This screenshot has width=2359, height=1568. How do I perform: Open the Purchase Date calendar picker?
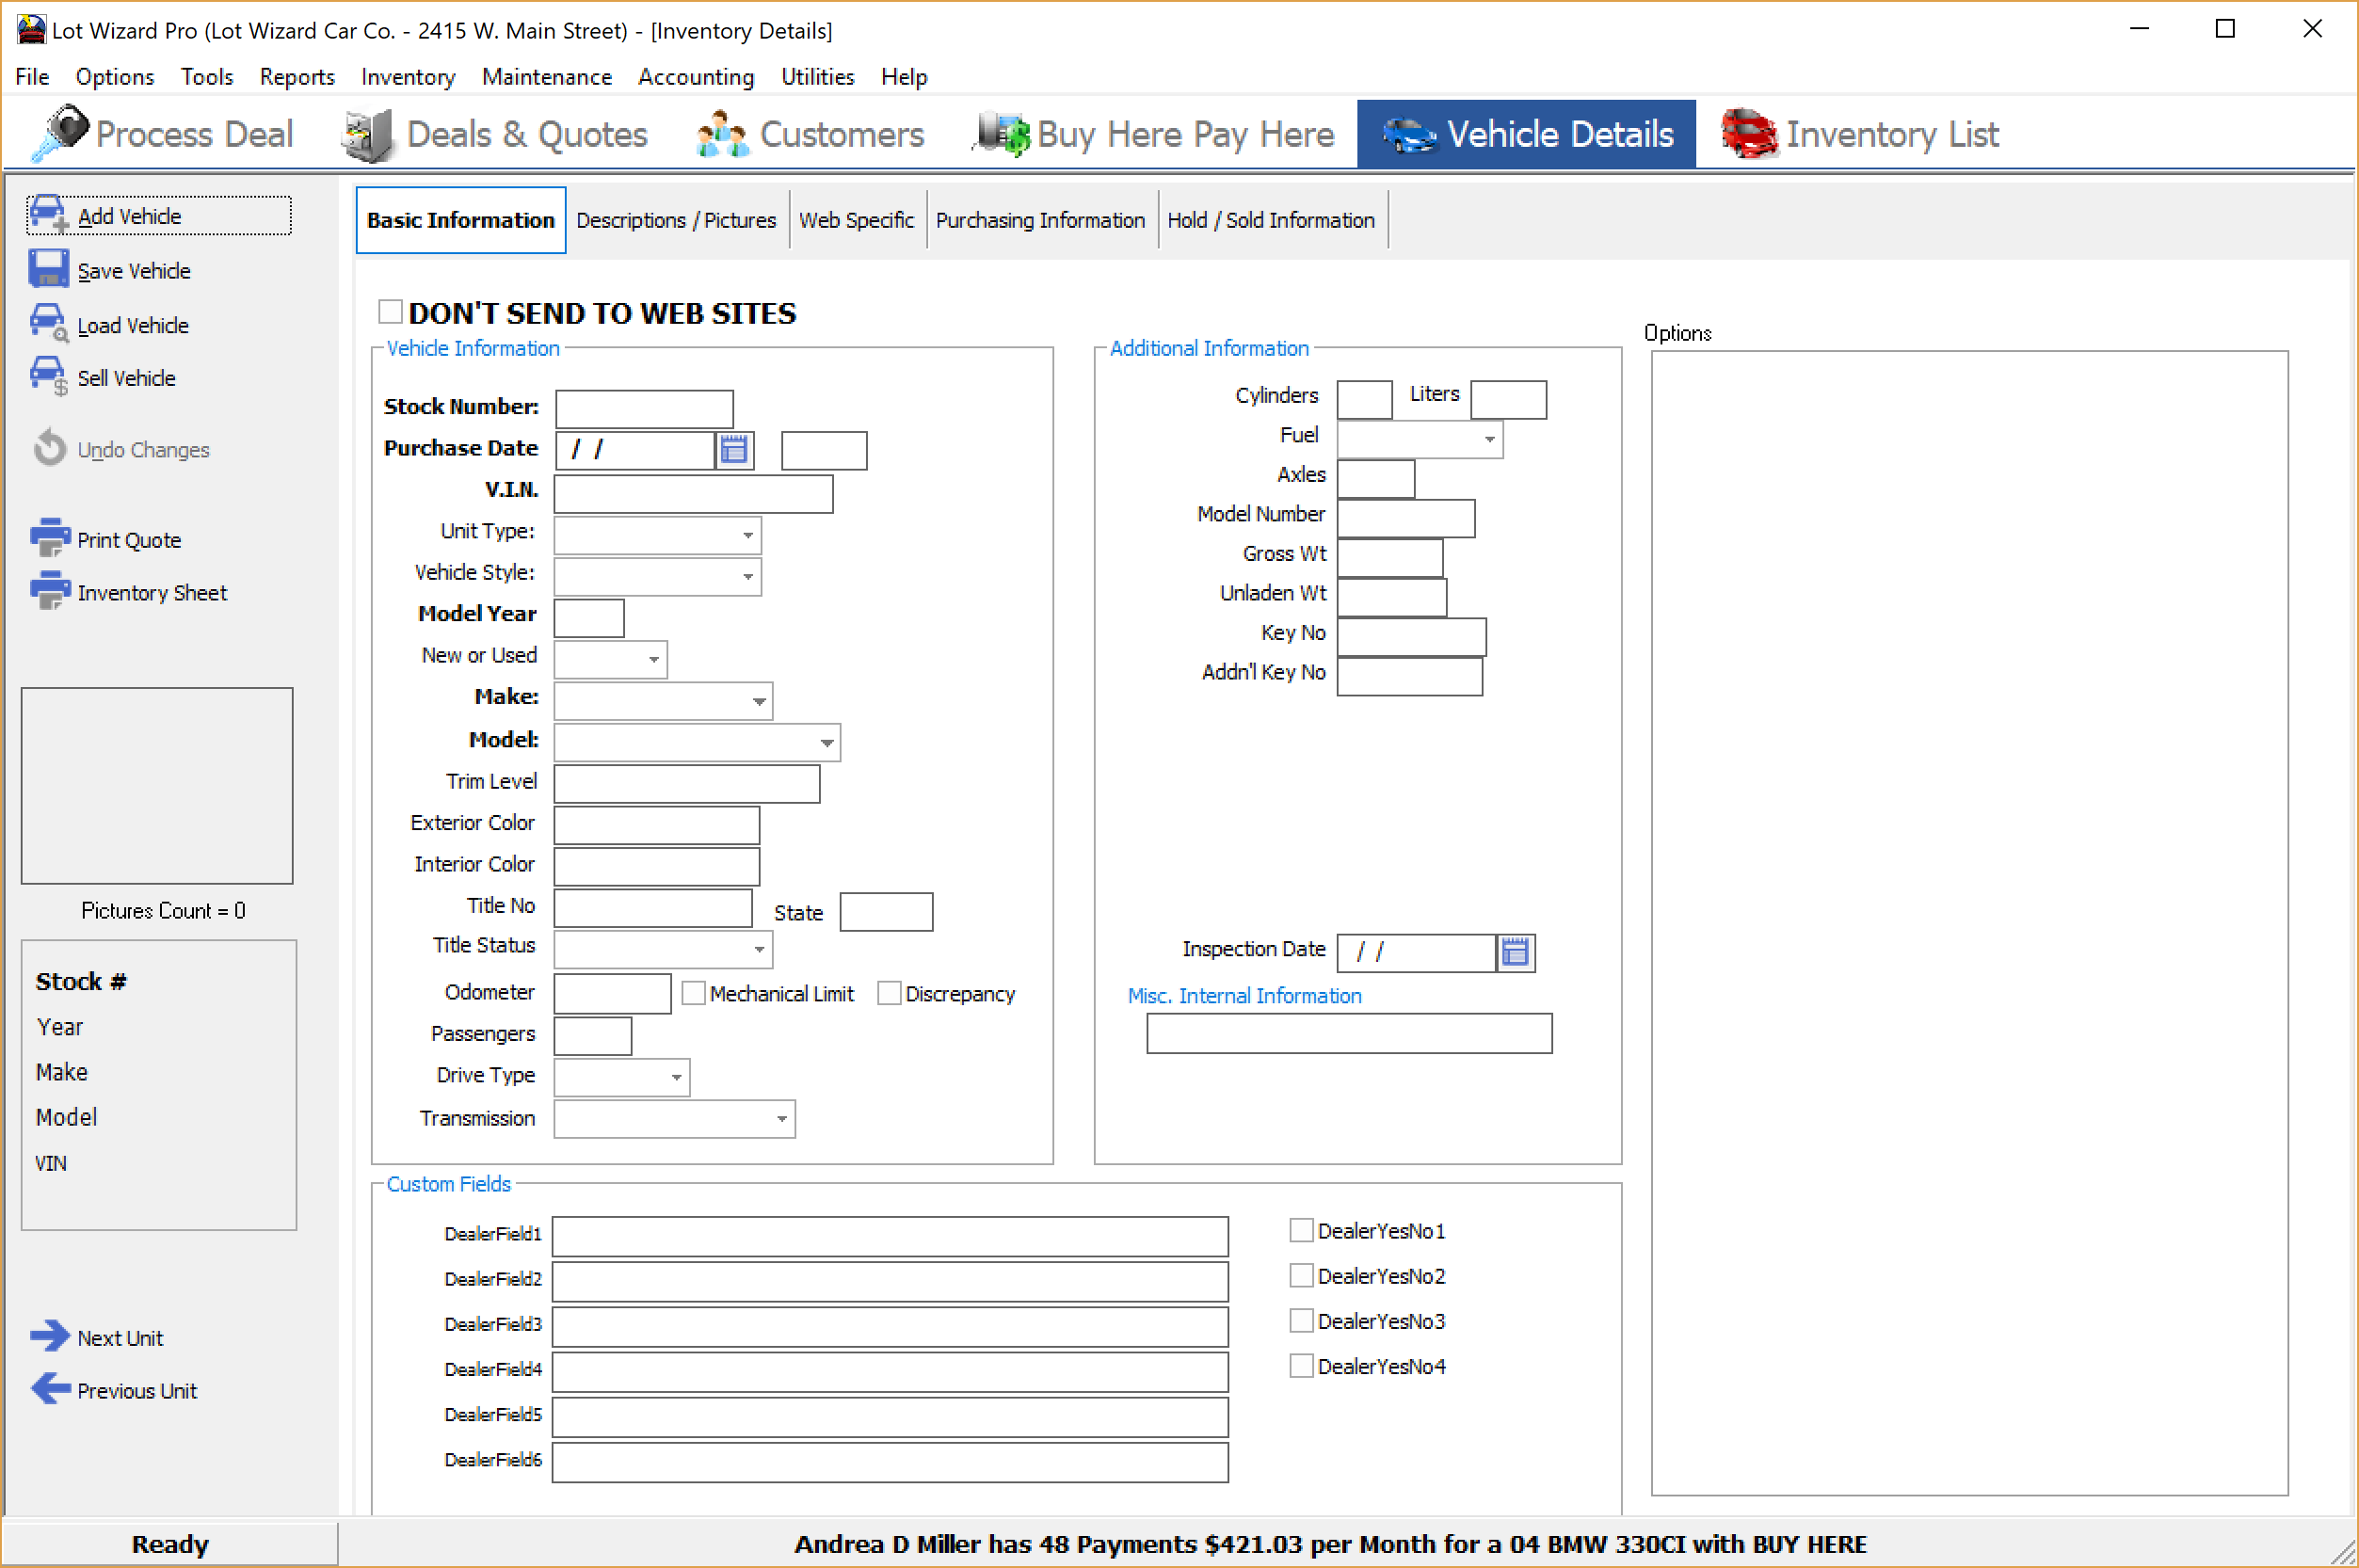tap(734, 450)
